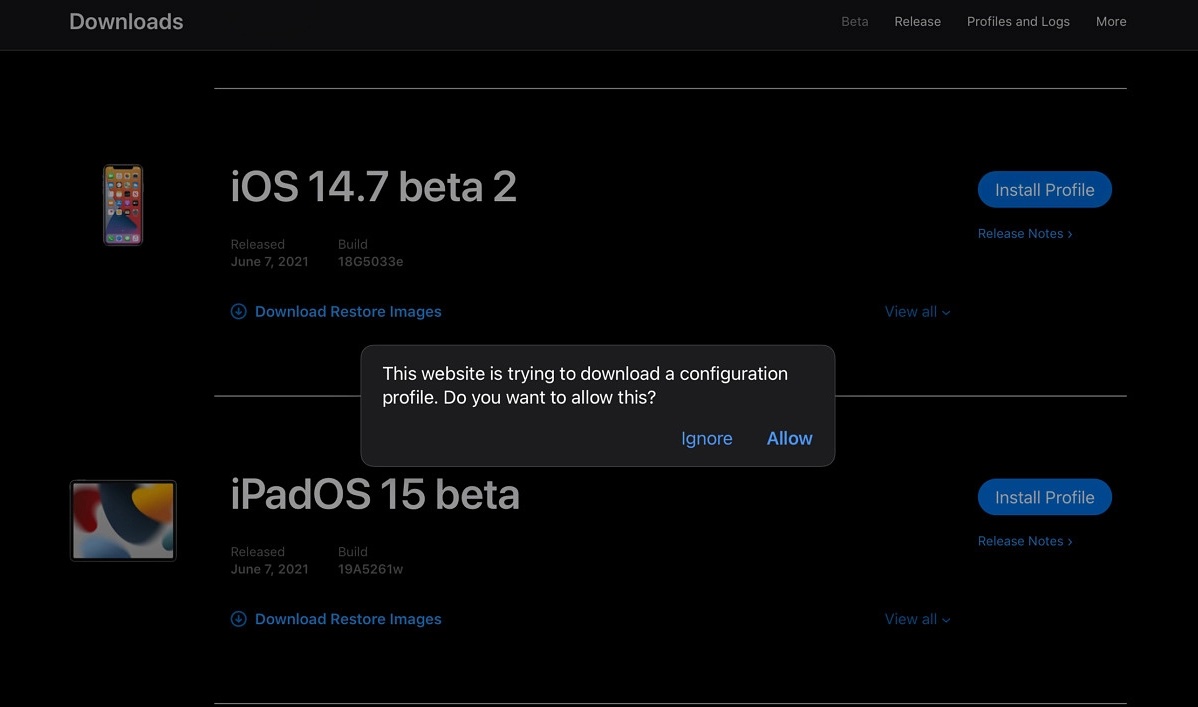Click the download arrow icon beside iPadOS 15 restore images
1198x707 pixels.
point(239,619)
